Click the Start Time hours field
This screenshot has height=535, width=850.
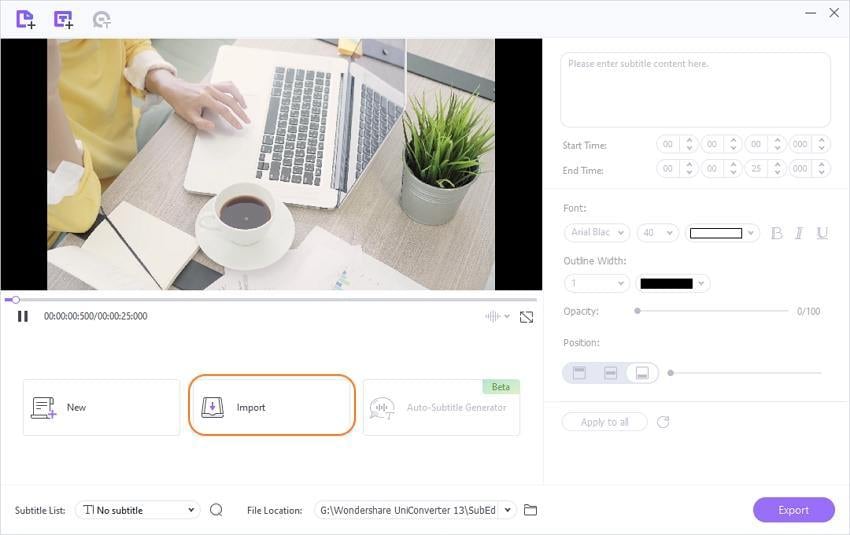click(668, 144)
